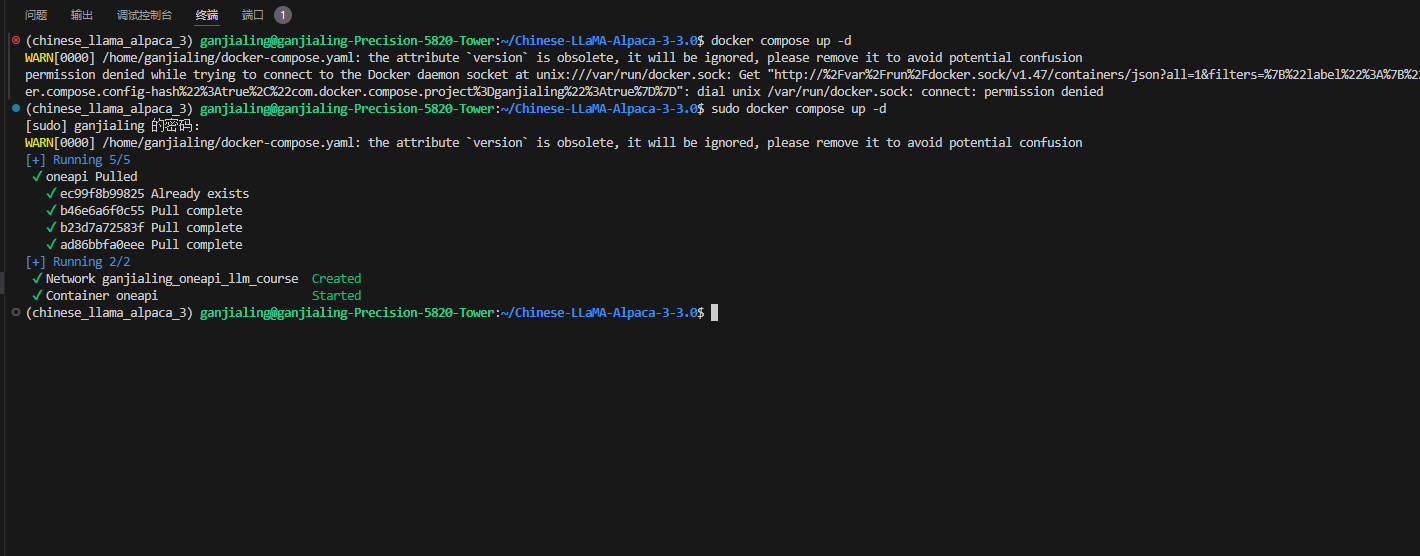
Task: Click 'ad86bbfa0eee Pull complete' text
Action: tap(151, 245)
